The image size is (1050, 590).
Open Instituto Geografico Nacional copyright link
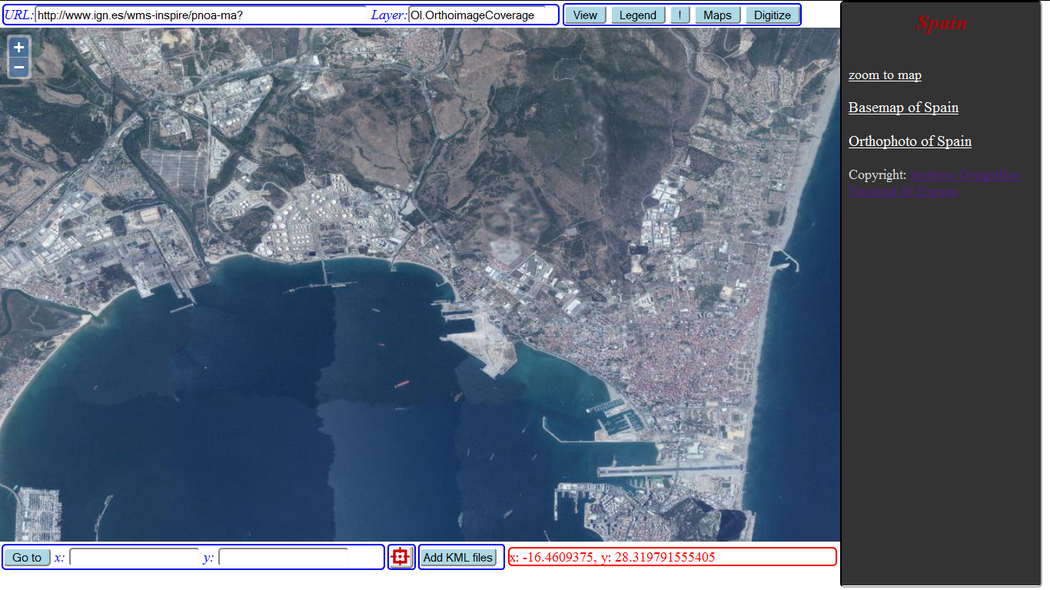tap(964, 175)
